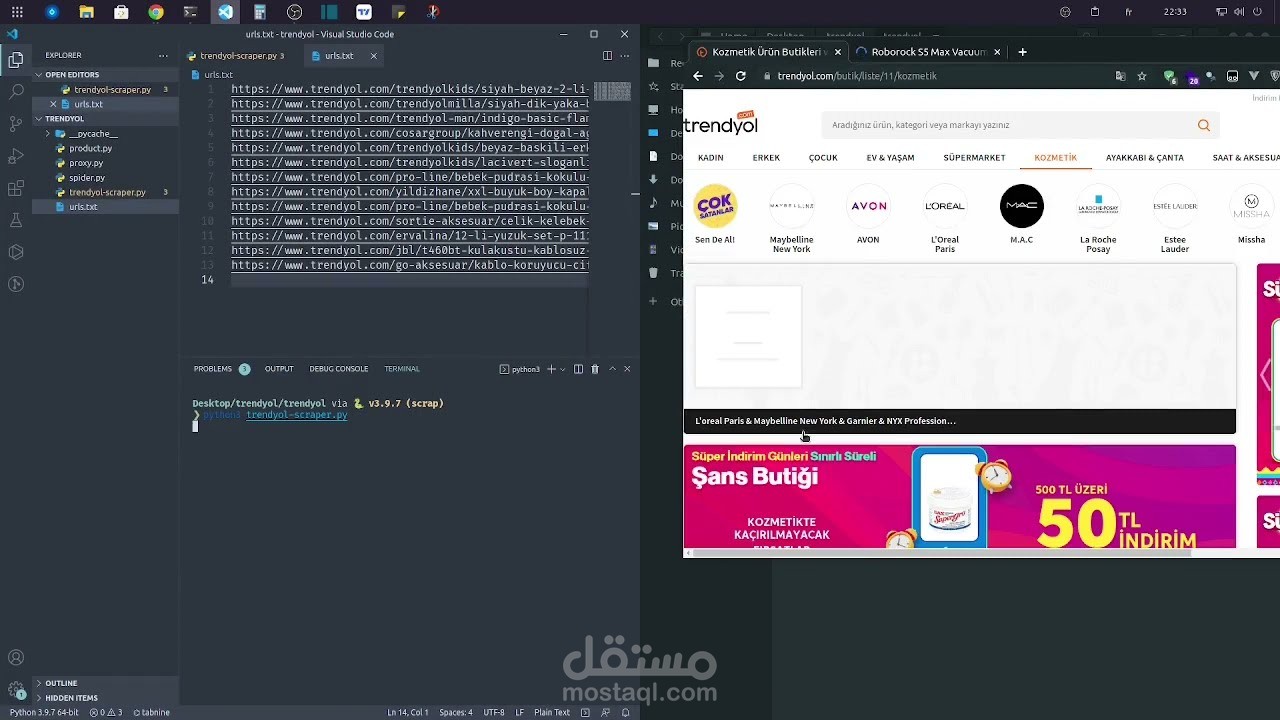Kill the terminal with trash icon

[x=595, y=369]
